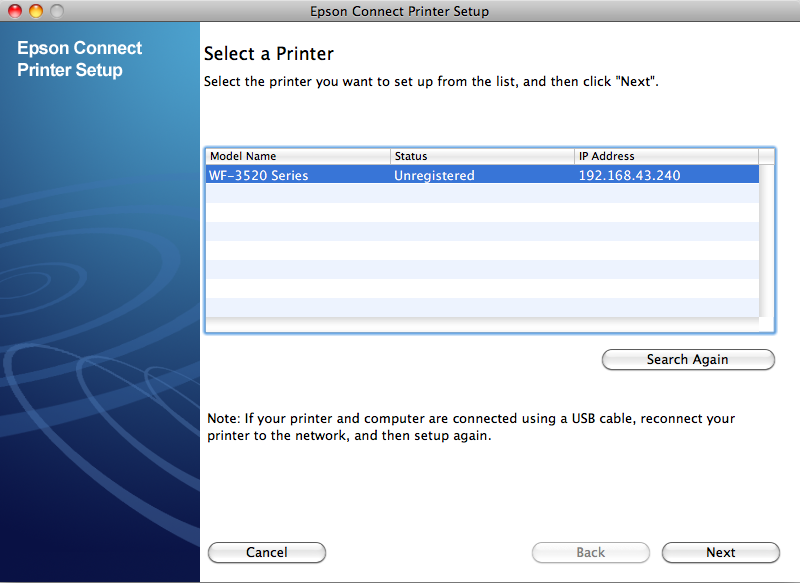Click the Cancel button
The height and width of the screenshot is (583, 800).
click(266, 552)
